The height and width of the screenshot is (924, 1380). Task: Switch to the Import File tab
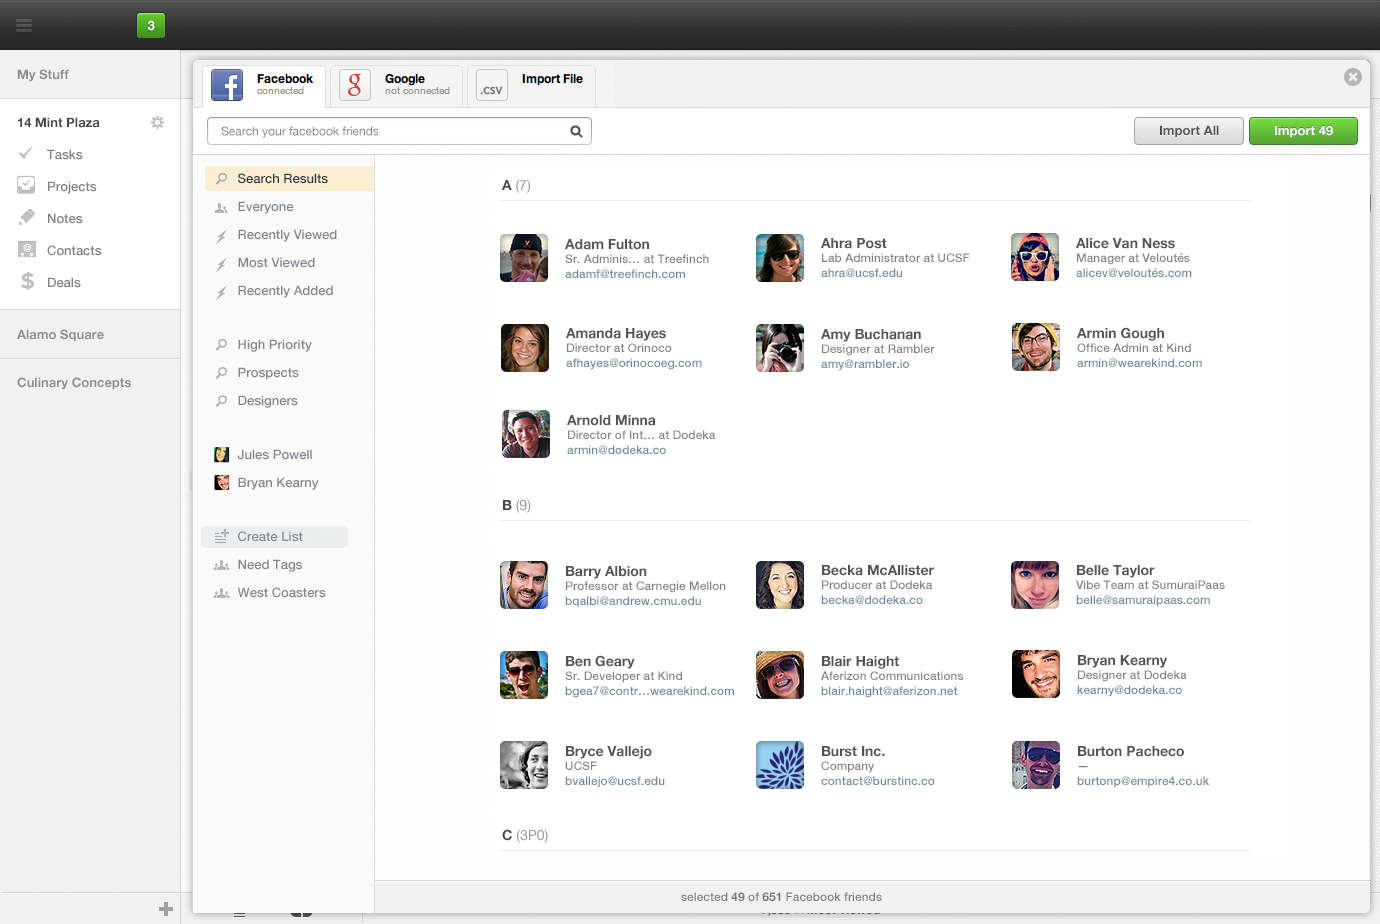(531, 86)
